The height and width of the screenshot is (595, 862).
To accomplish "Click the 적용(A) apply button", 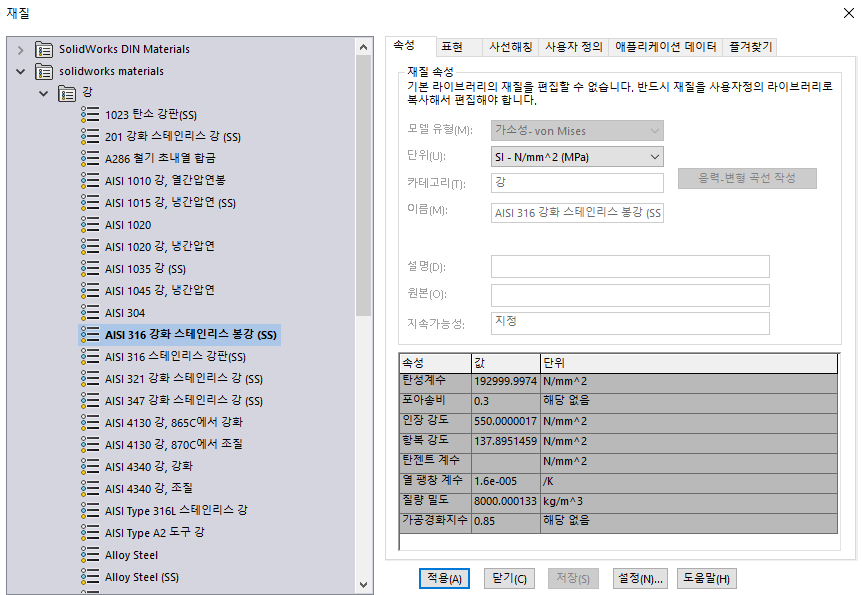I will (444, 579).
